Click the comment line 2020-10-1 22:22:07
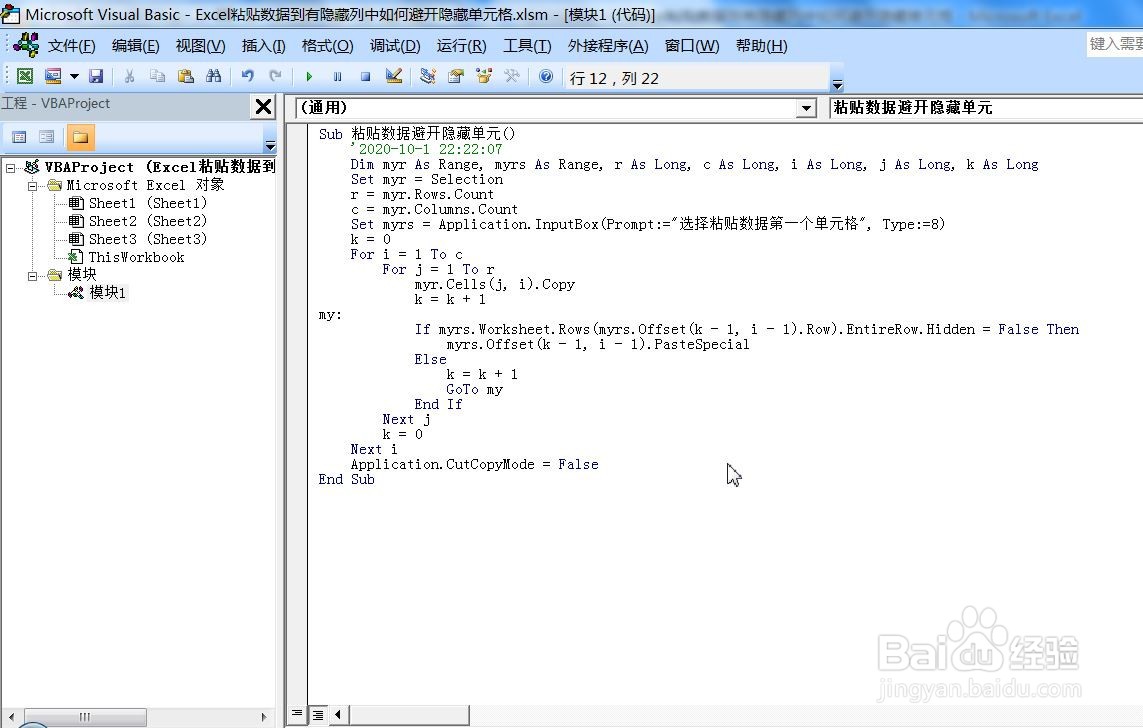 tap(426, 149)
